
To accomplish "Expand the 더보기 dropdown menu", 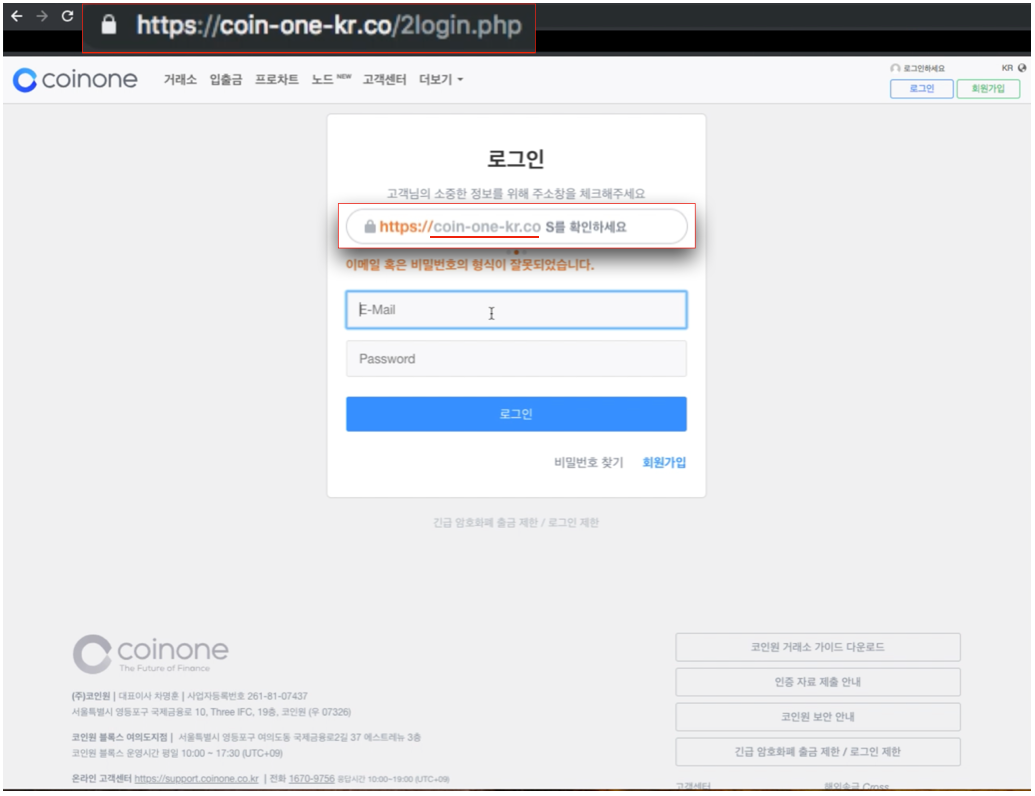I will [441, 79].
